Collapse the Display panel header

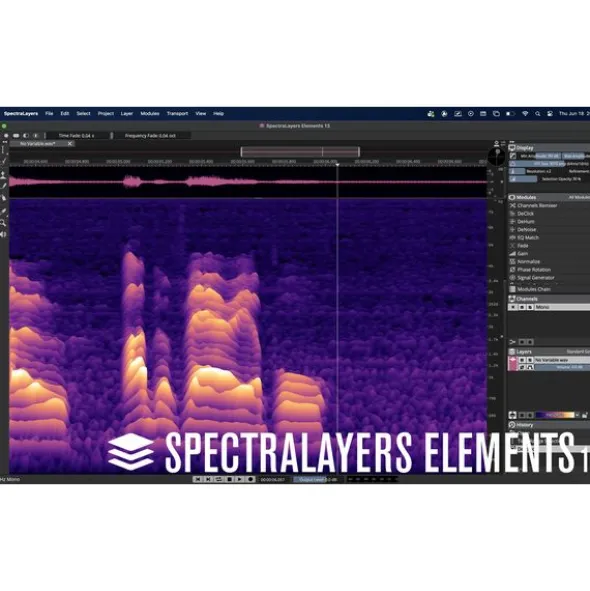(549, 148)
